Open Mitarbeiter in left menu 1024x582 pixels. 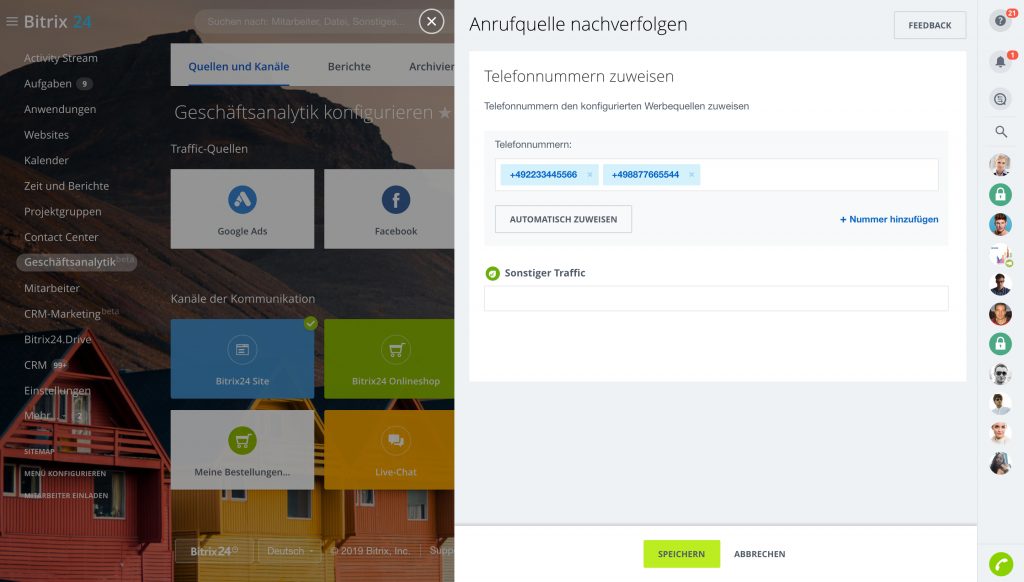click(52, 289)
